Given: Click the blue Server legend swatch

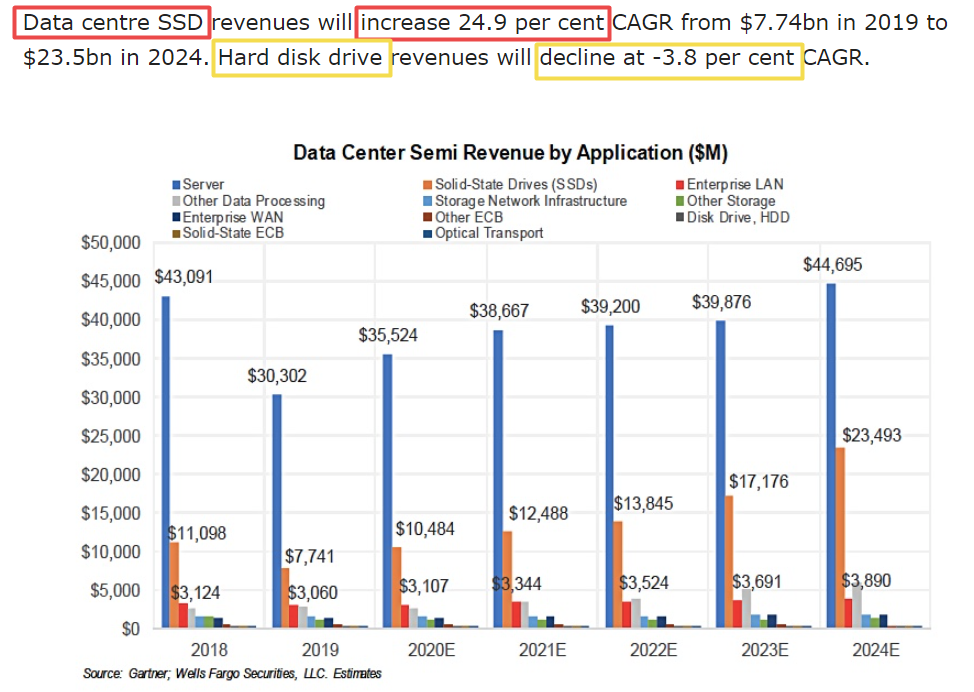Looking at the screenshot, I should click(x=177, y=185).
